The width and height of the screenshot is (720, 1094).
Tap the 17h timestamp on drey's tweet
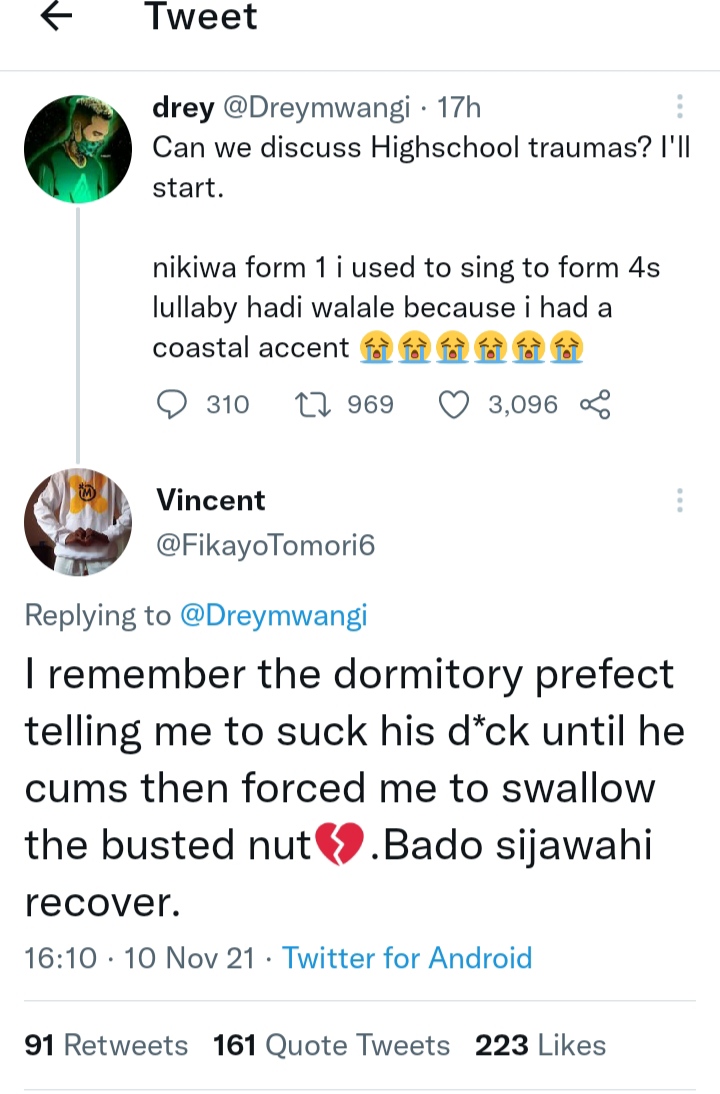coord(459,108)
